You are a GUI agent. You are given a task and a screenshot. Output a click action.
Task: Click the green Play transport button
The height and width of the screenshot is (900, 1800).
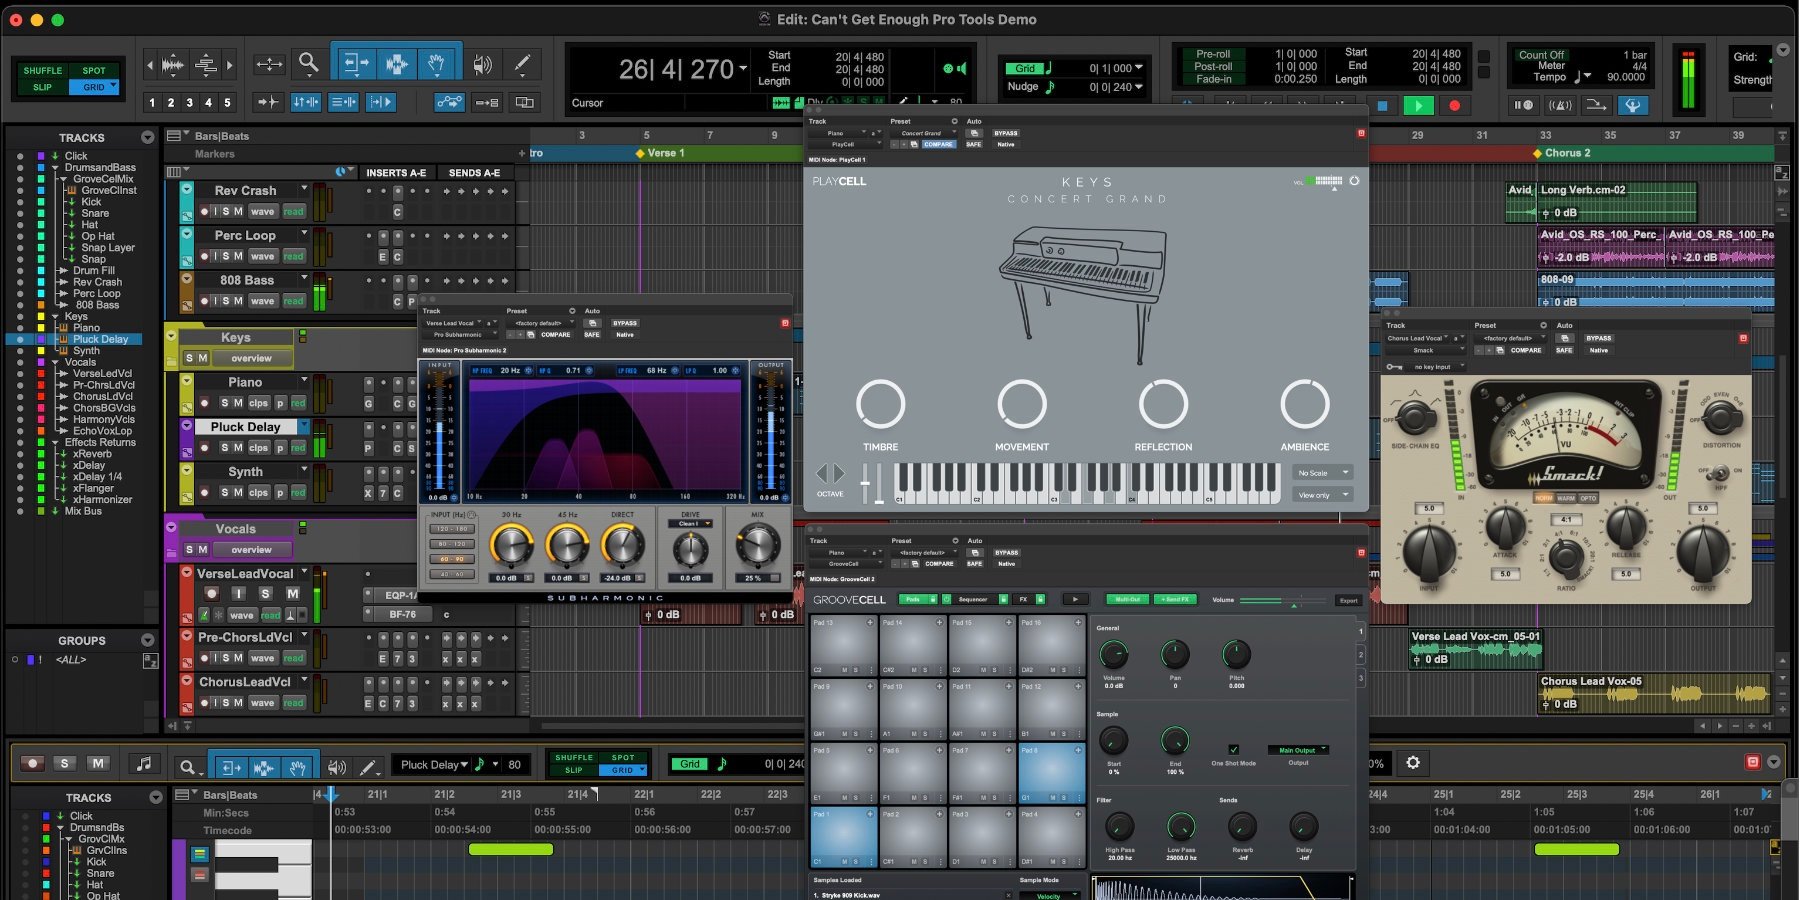[1418, 105]
